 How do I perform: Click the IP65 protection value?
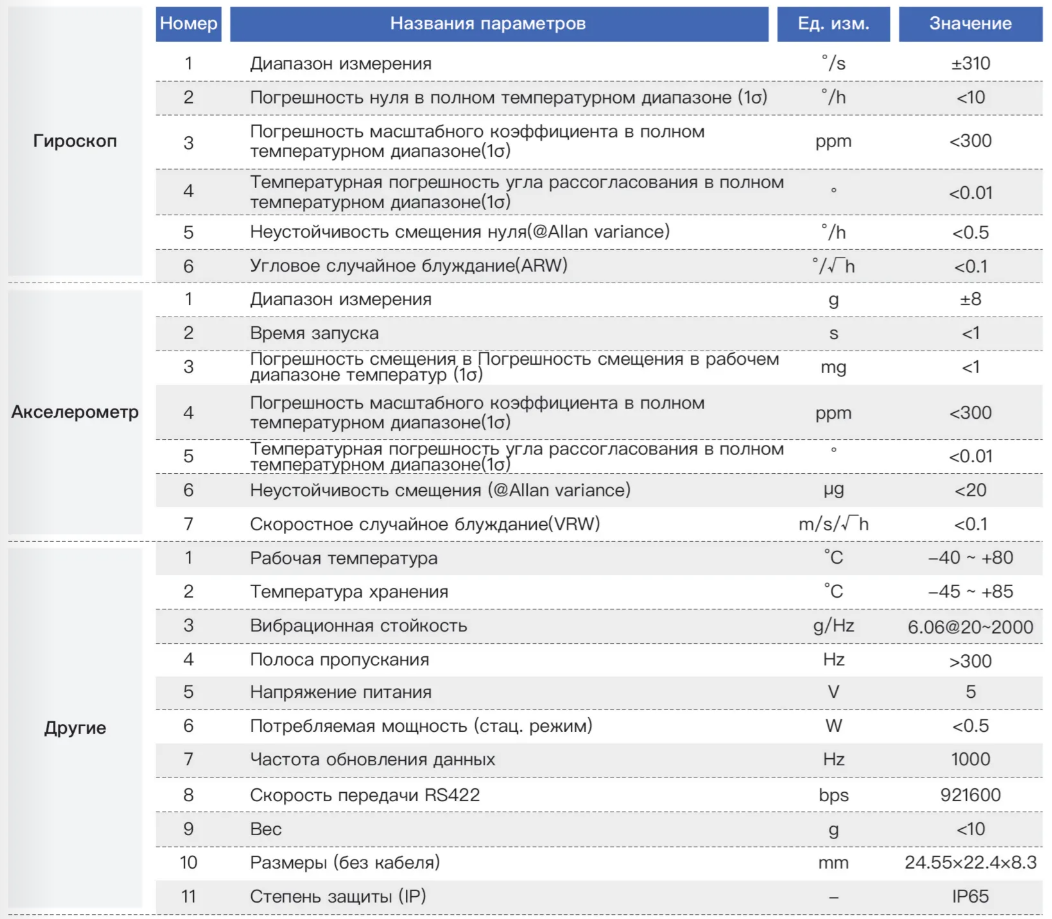970,897
